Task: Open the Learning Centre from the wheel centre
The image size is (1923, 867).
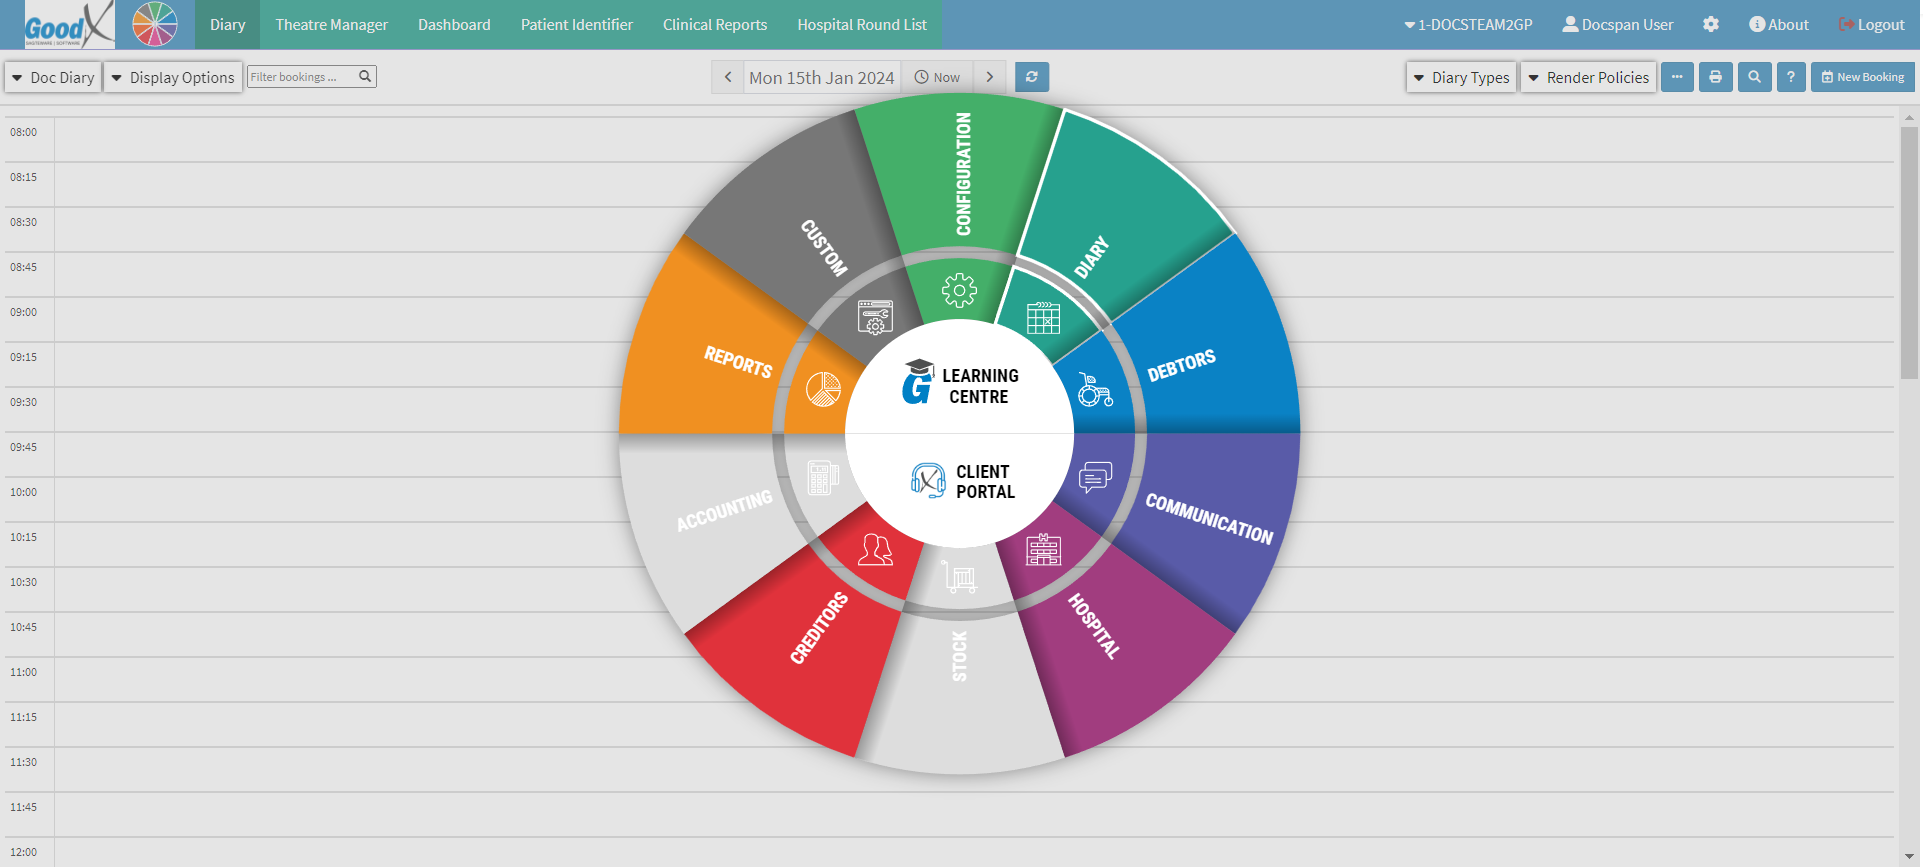Action: [960, 384]
